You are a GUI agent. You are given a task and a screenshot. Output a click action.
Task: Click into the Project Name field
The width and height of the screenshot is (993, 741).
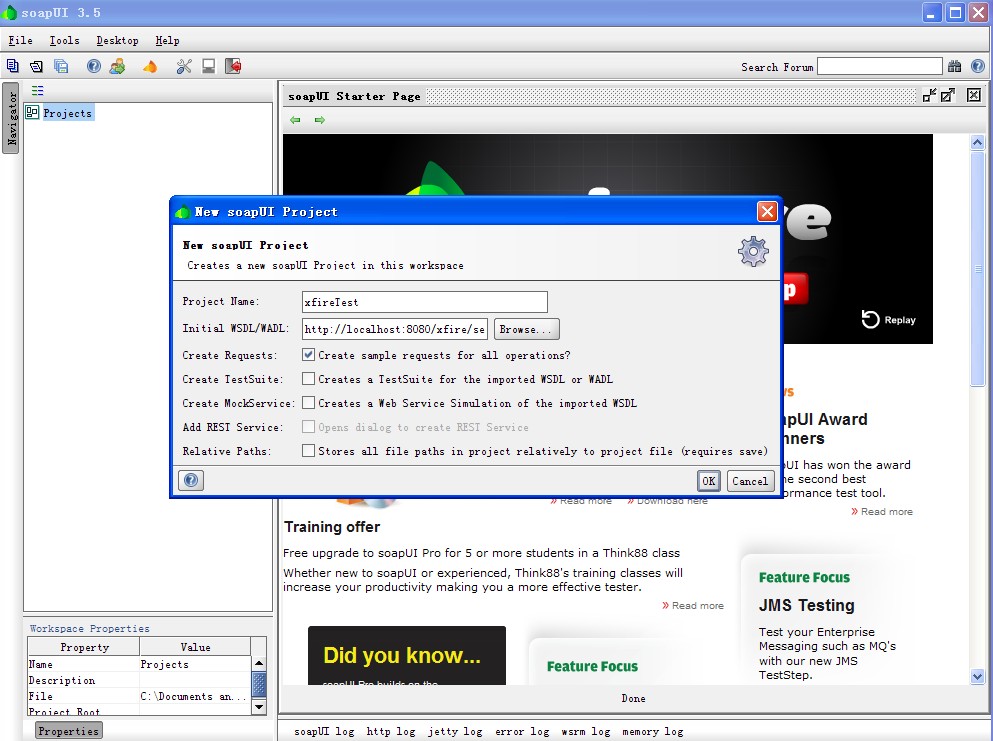point(425,302)
